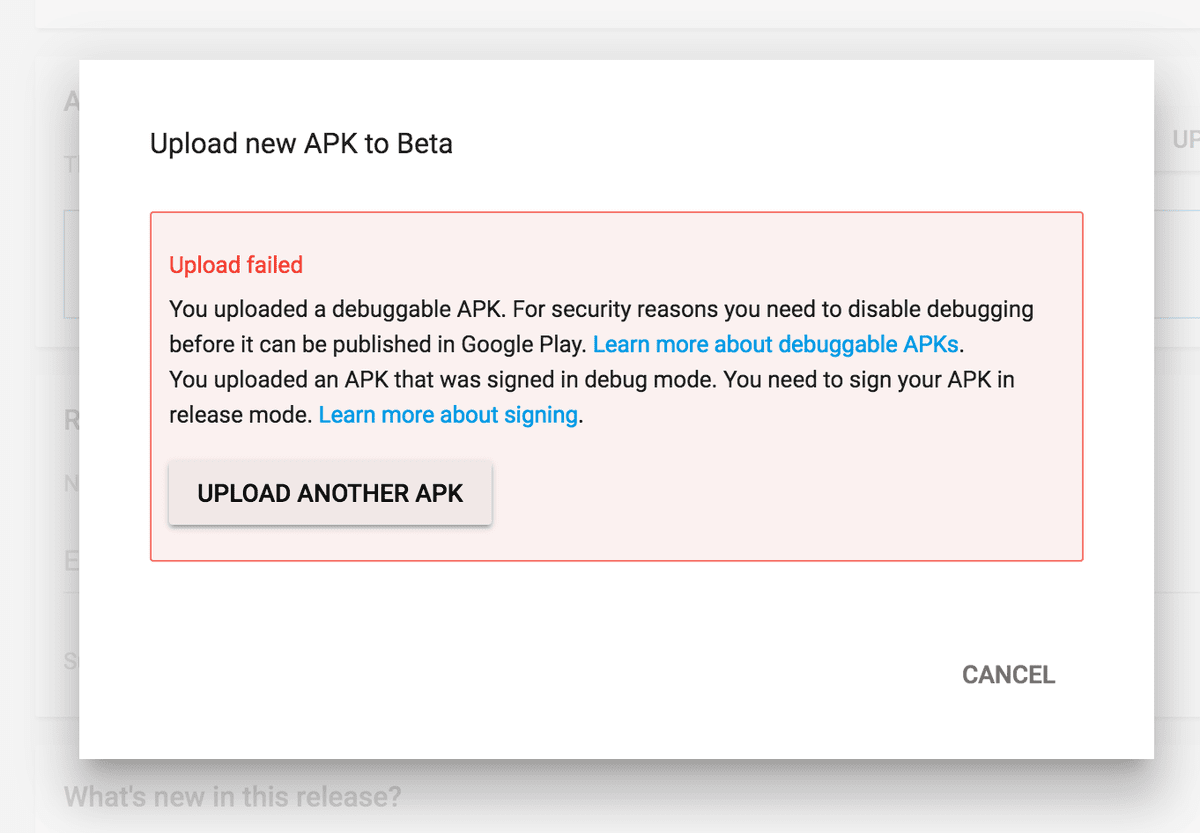This screenshot has height=833, width=1200.
Task: Select the red Upload failed heading
Action: coord(236,265)
